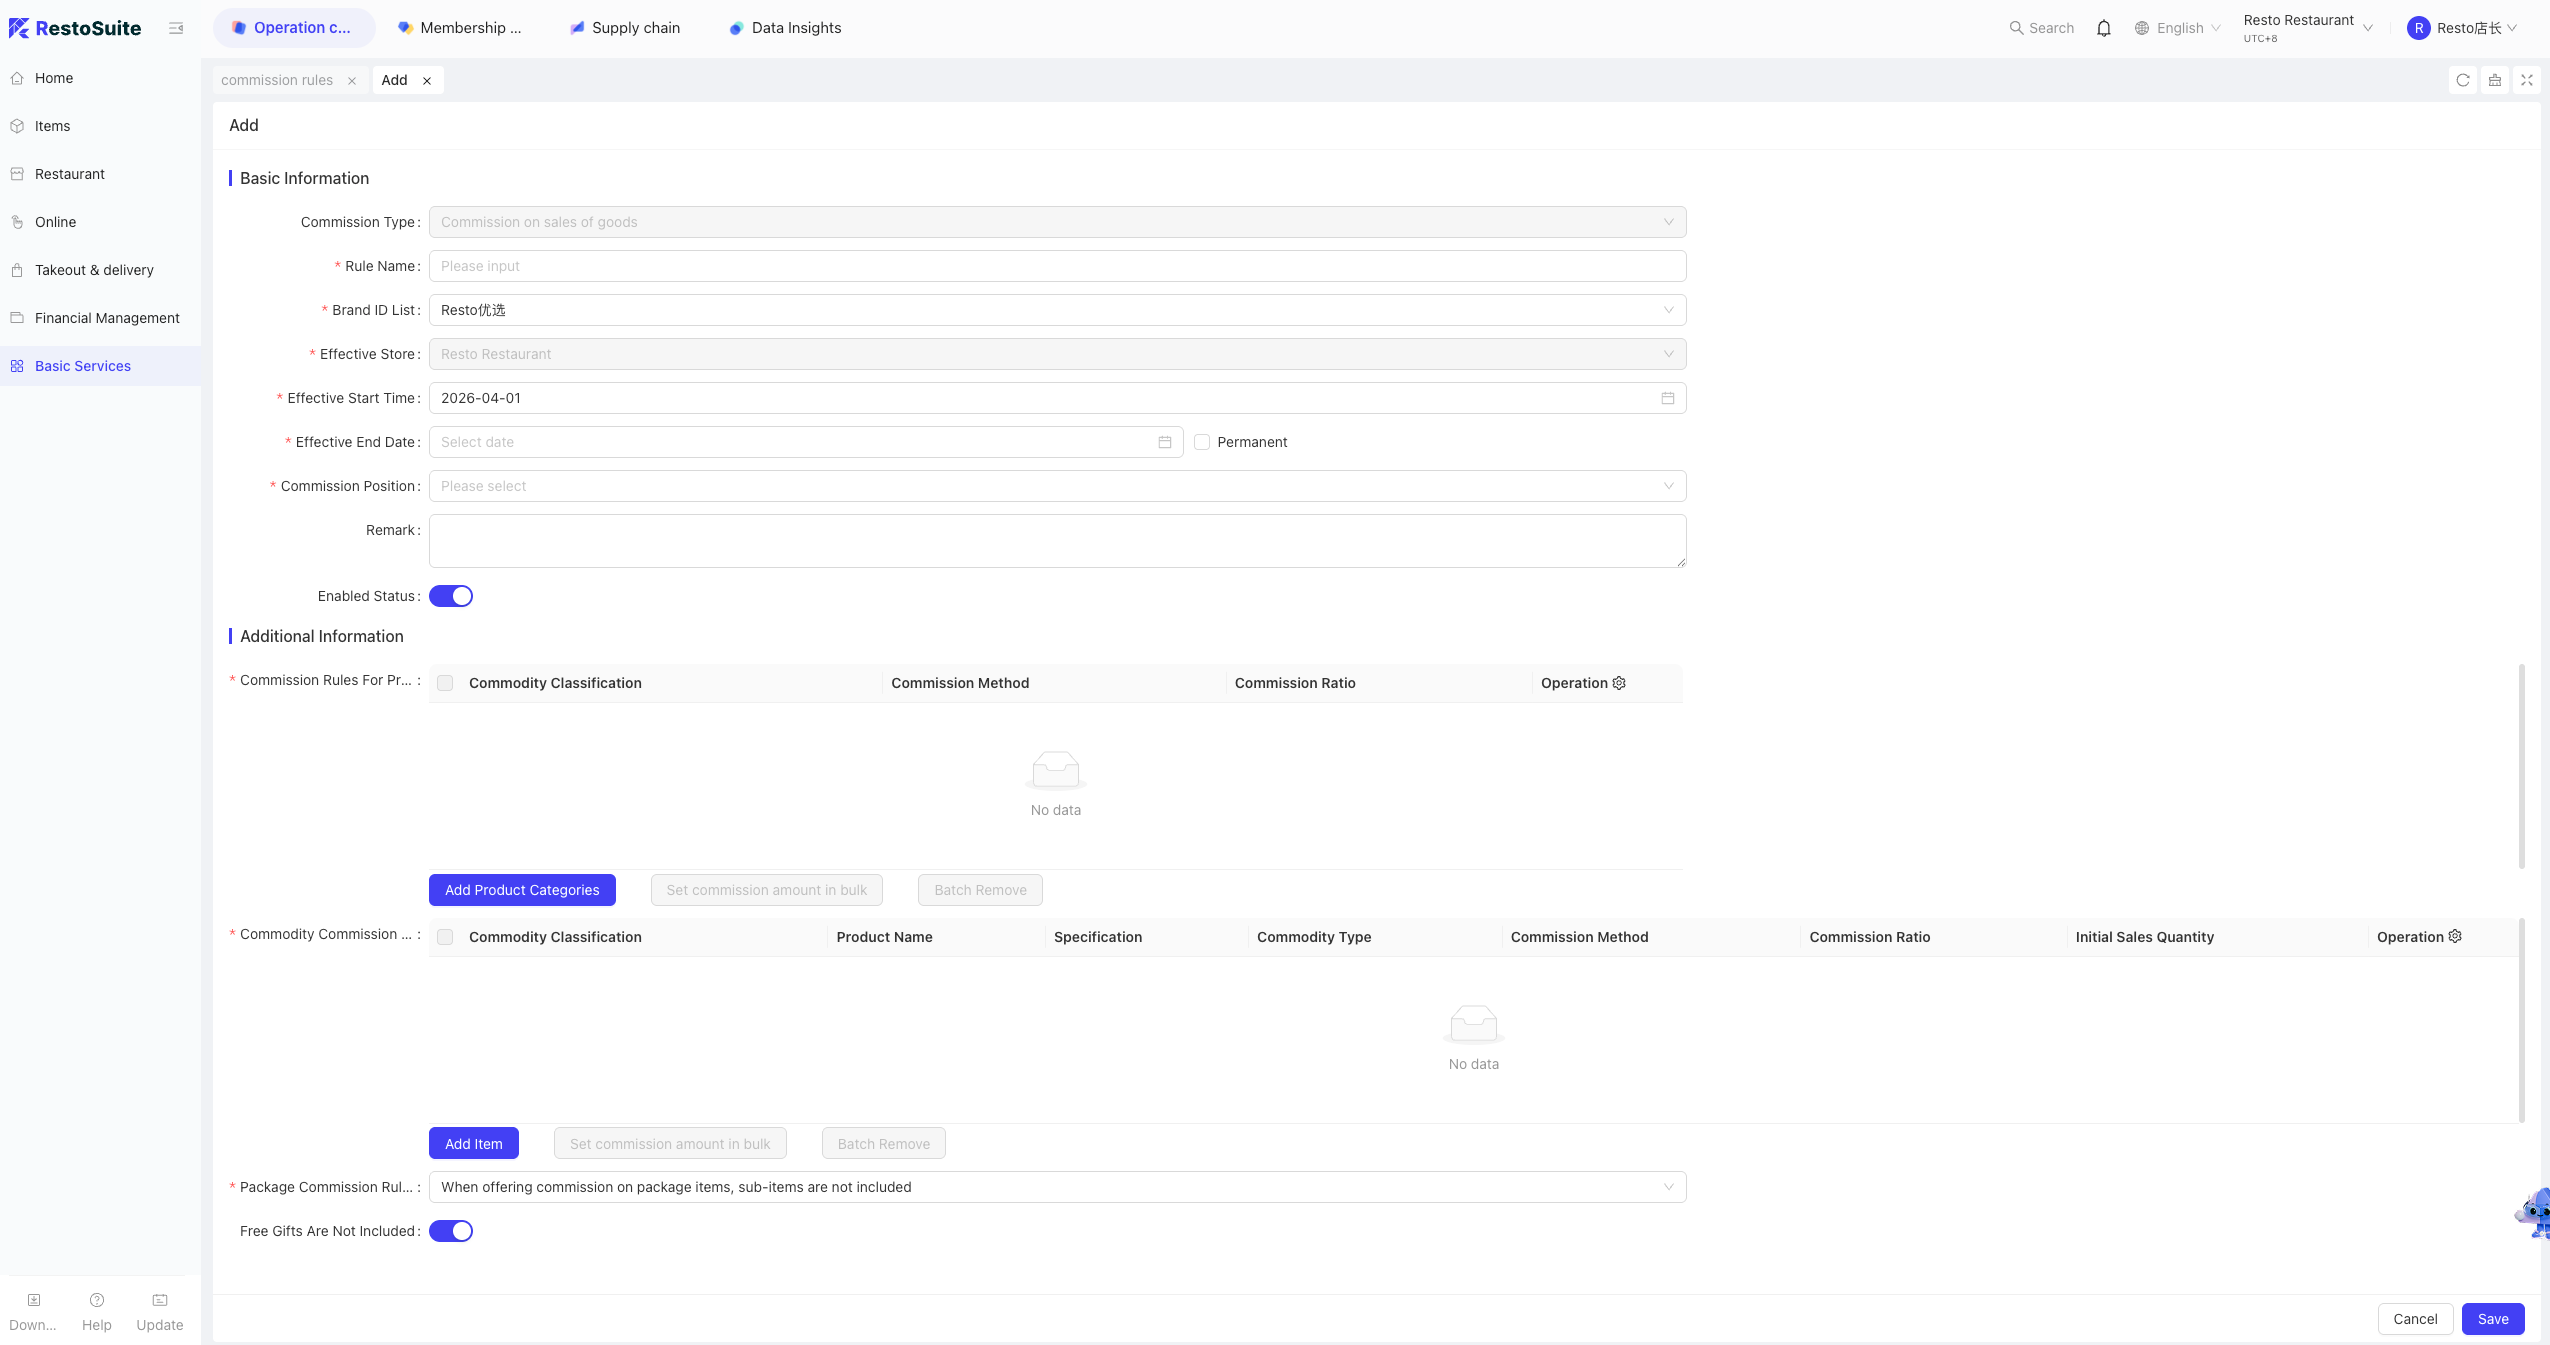Close the commission rules tab
Screen dimensions: 2550x1345
click(352, 81)
